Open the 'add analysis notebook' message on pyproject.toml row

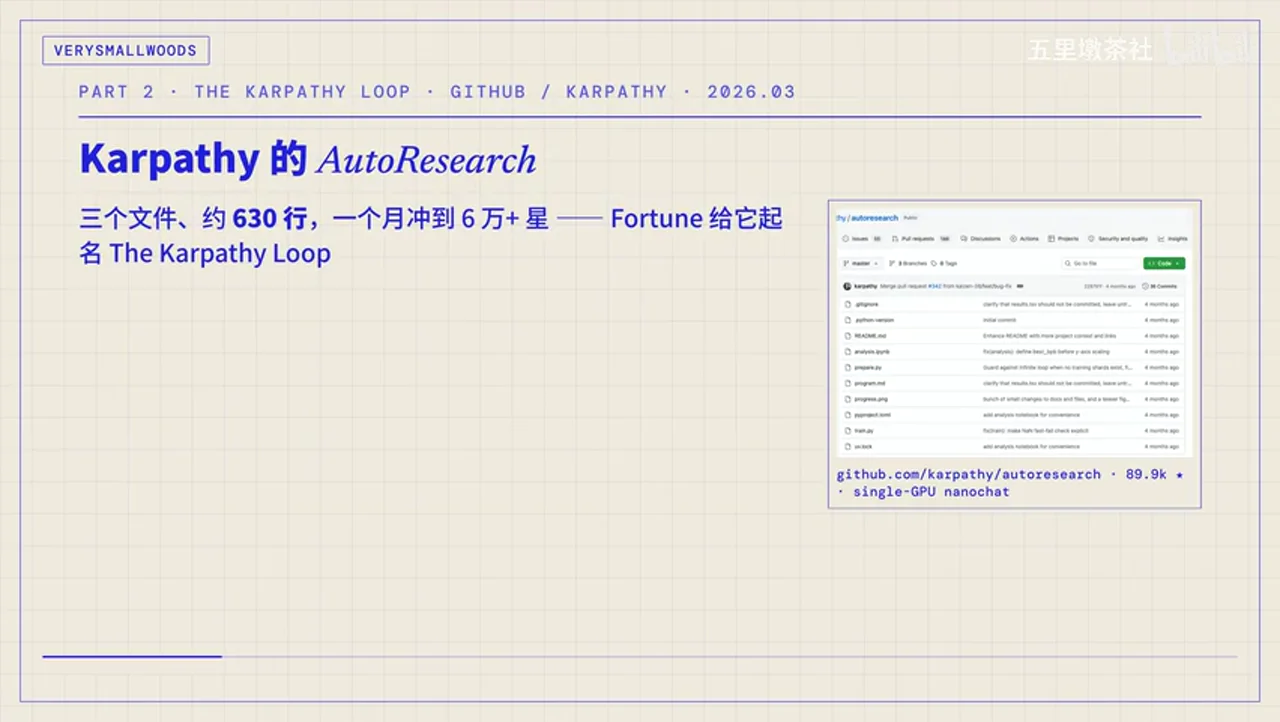1031,415
